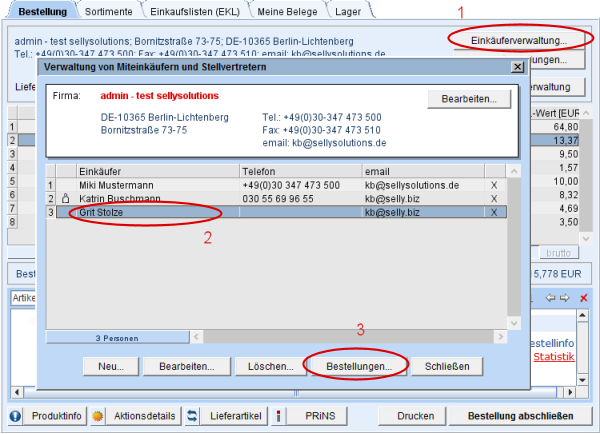
Task: Select order row number 1
Action: (x=12, y=127)
